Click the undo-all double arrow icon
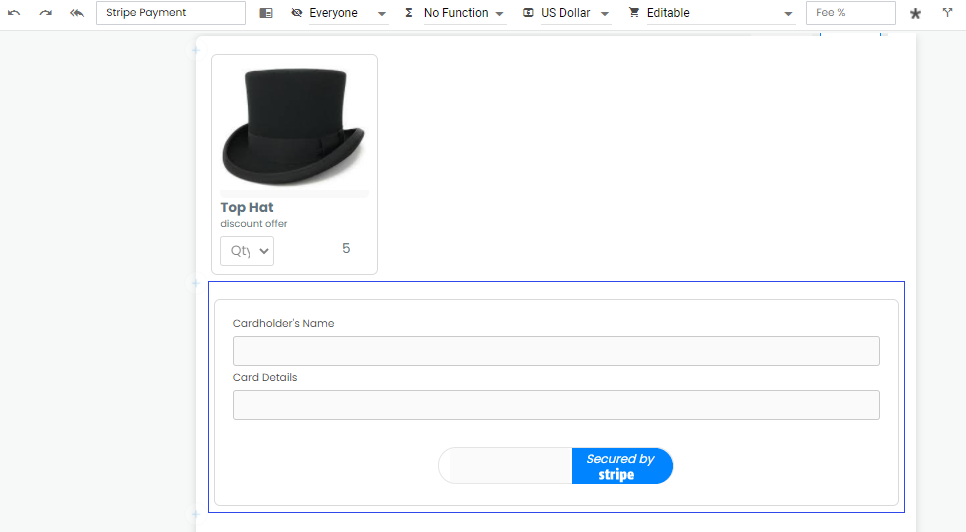 [77, 12]
